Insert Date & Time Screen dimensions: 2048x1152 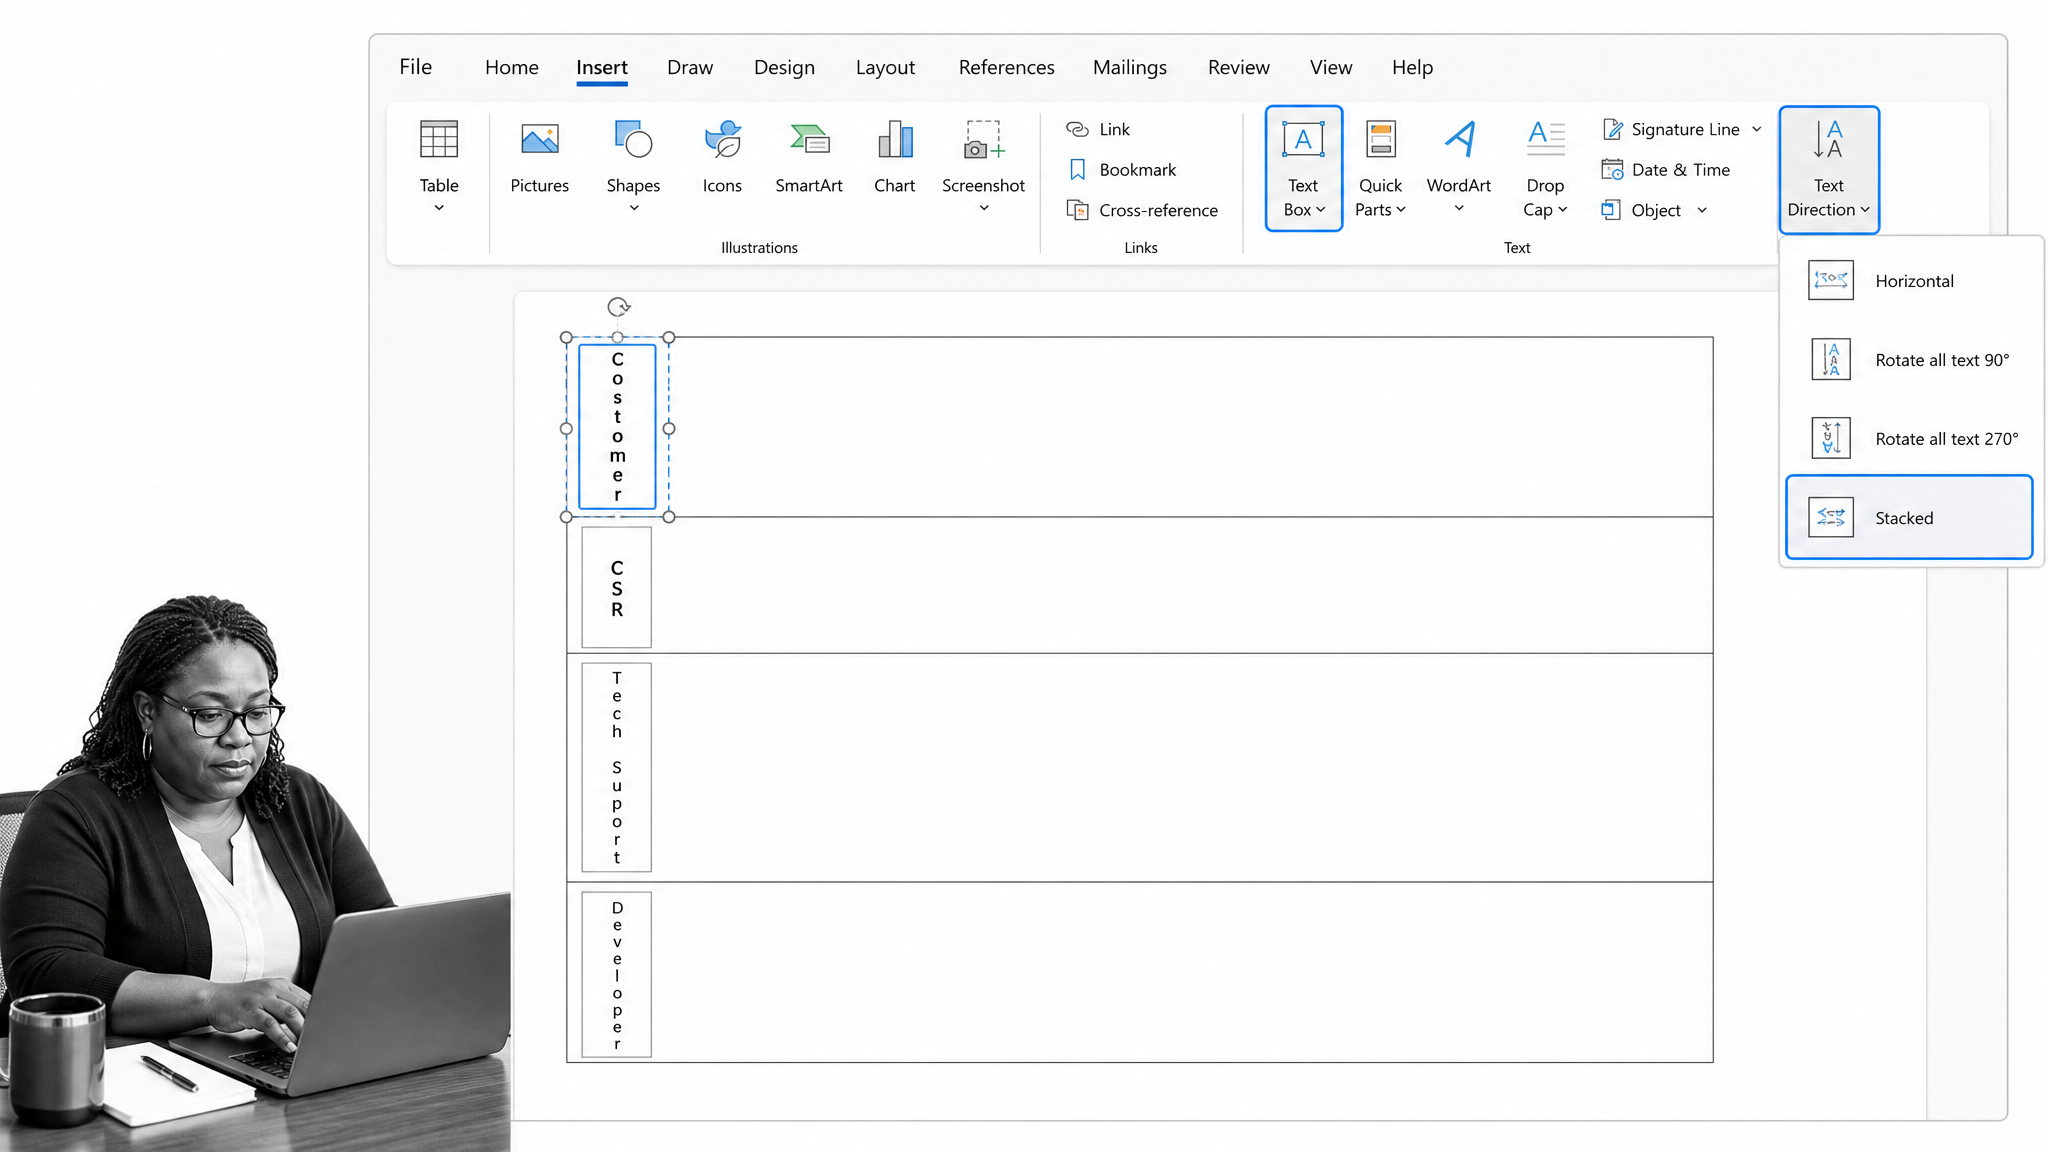pos(1666,170)
